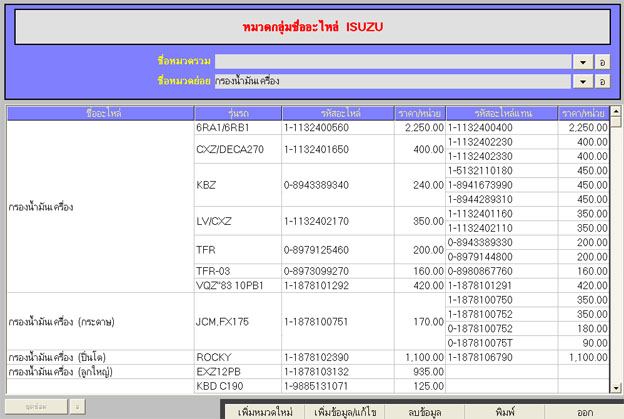The width and height of the screenshot is (624, 419).
Task: Click substitute code 1-1878100750
Action: tap(501, 300)
